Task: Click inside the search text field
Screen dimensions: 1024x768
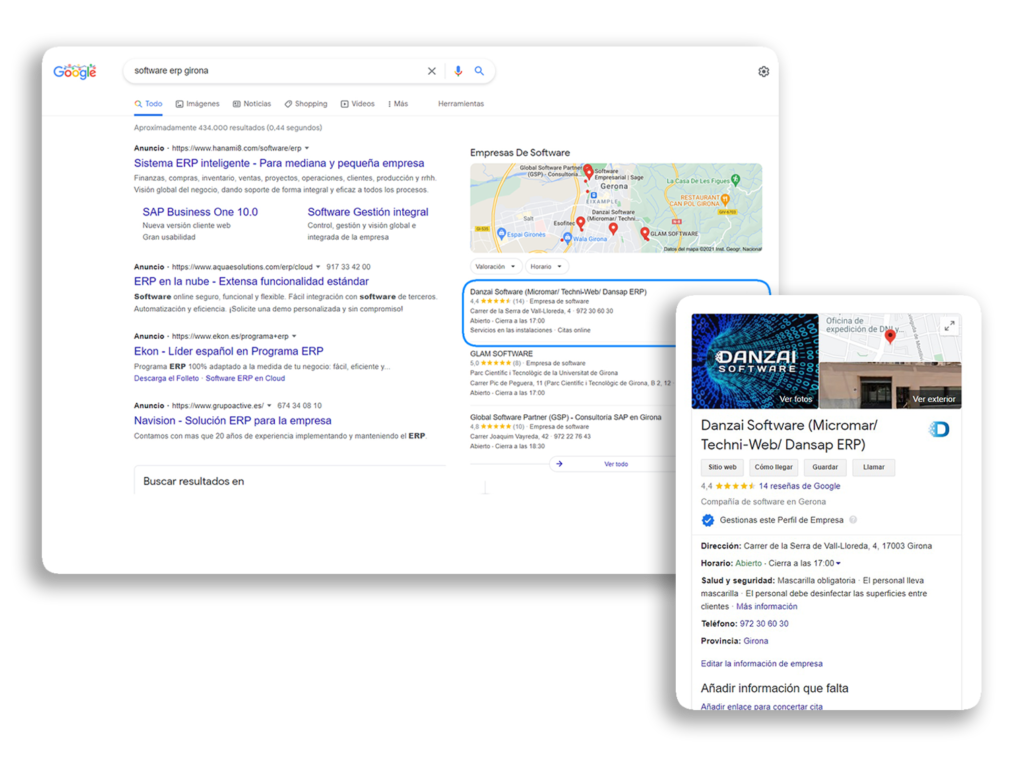Action: pos(270,71)
